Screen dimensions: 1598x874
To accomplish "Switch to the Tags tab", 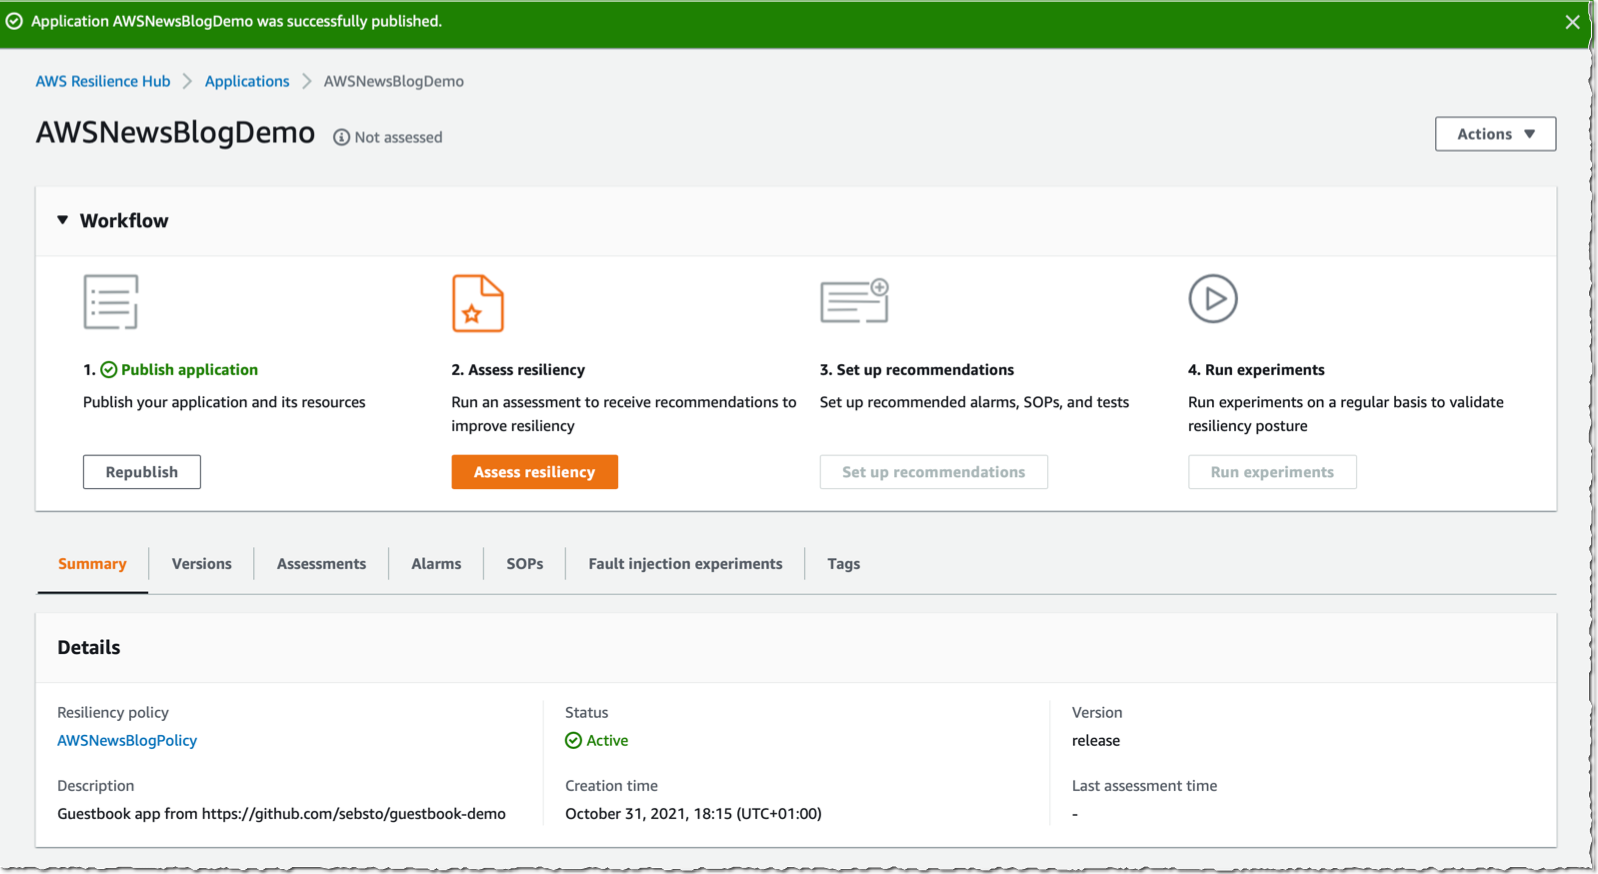I will pos(844,564).
